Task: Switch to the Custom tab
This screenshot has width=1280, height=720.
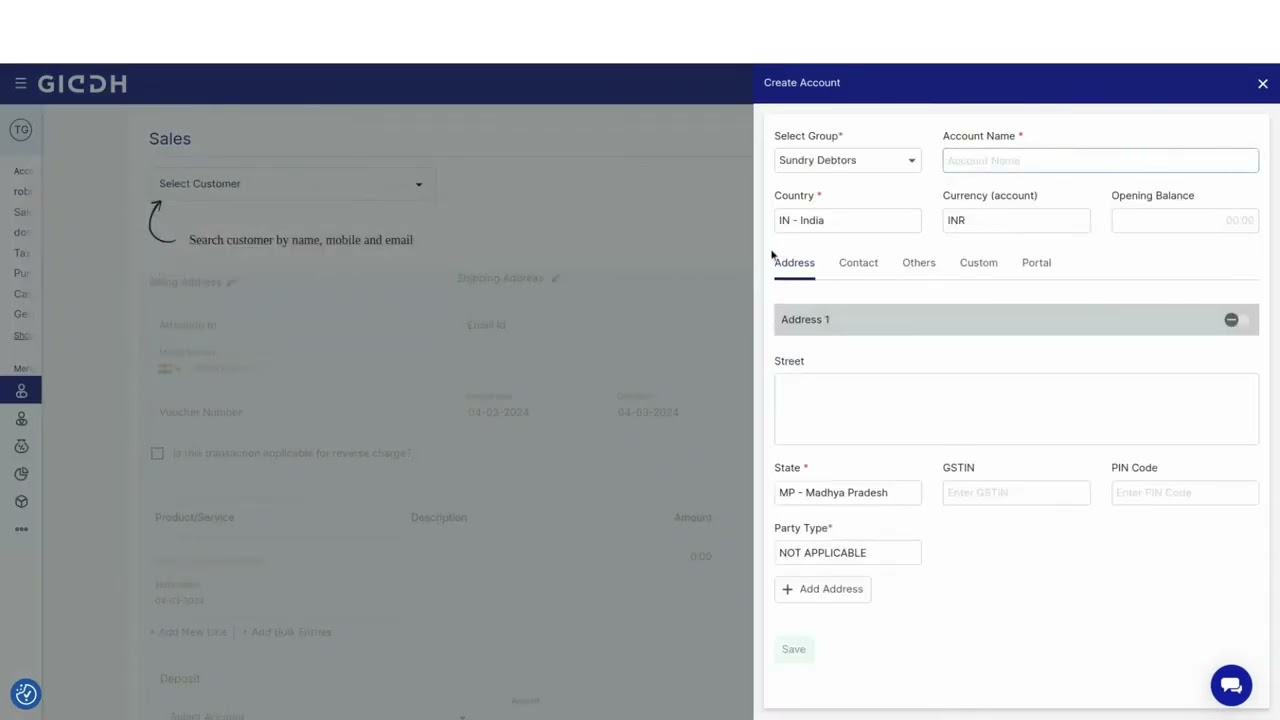Action: coord(978,263)
